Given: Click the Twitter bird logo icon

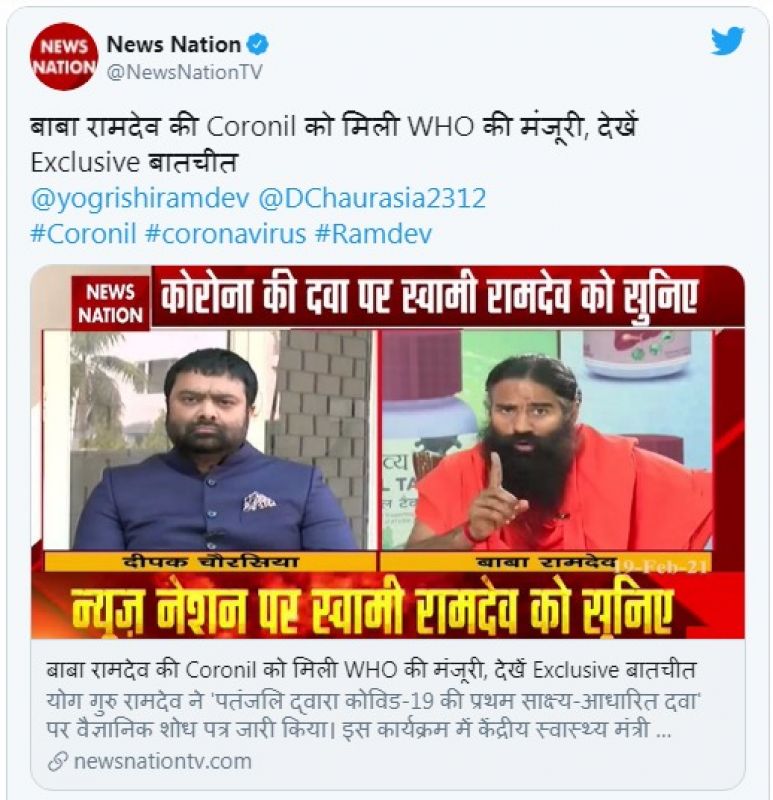Looking at the screenshot, I should coord(727,40).
